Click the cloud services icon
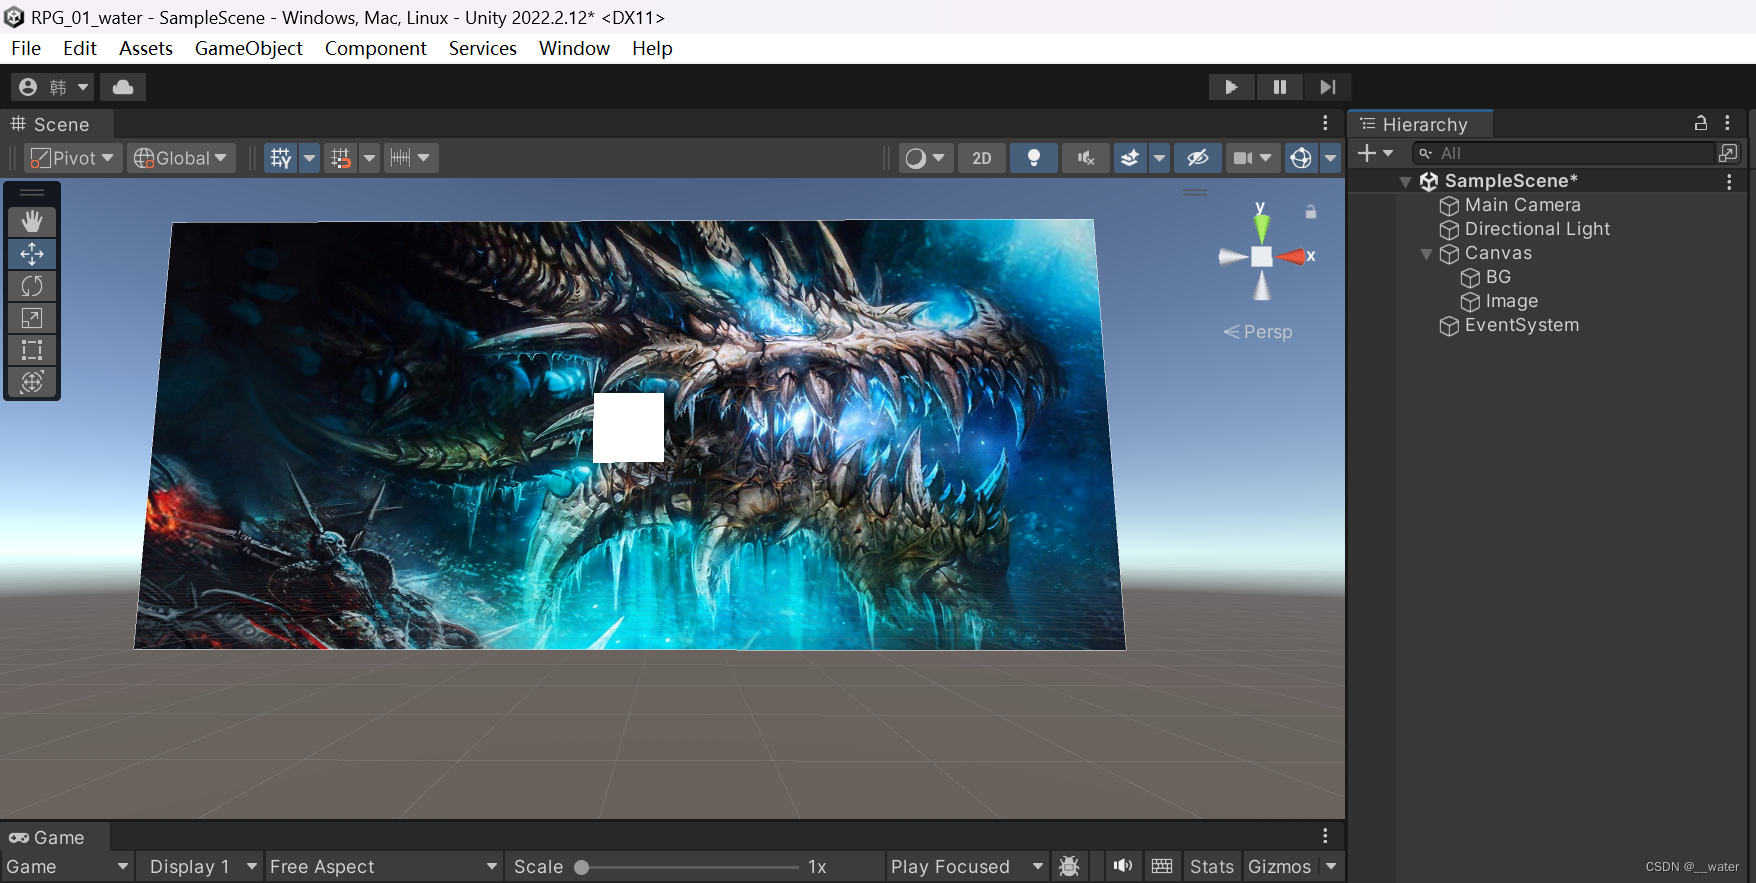The height and width of the screenshot is (883, 1756). [123, 87]
